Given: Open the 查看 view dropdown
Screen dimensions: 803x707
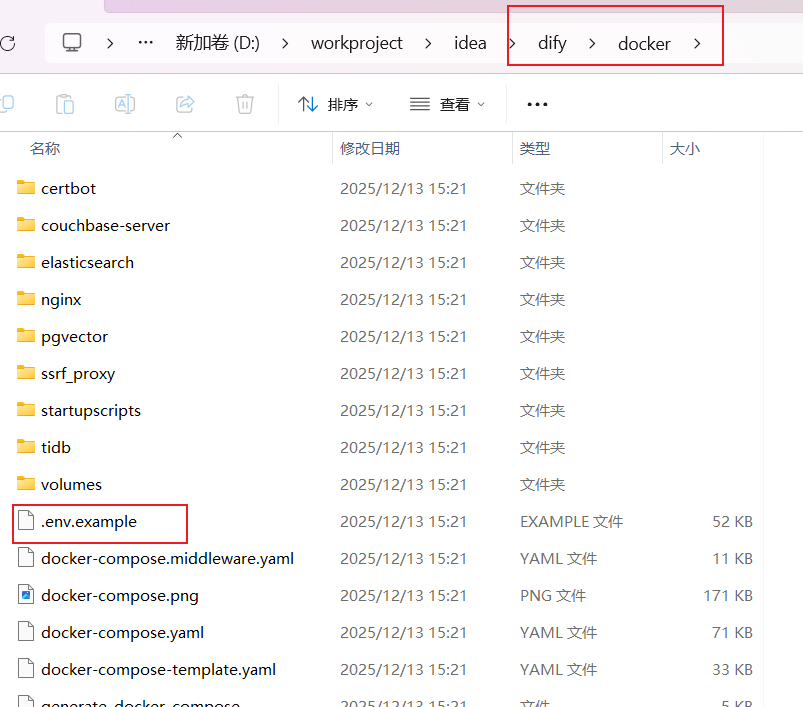Looking at the screenshot, I should click(x=447, y=104).
